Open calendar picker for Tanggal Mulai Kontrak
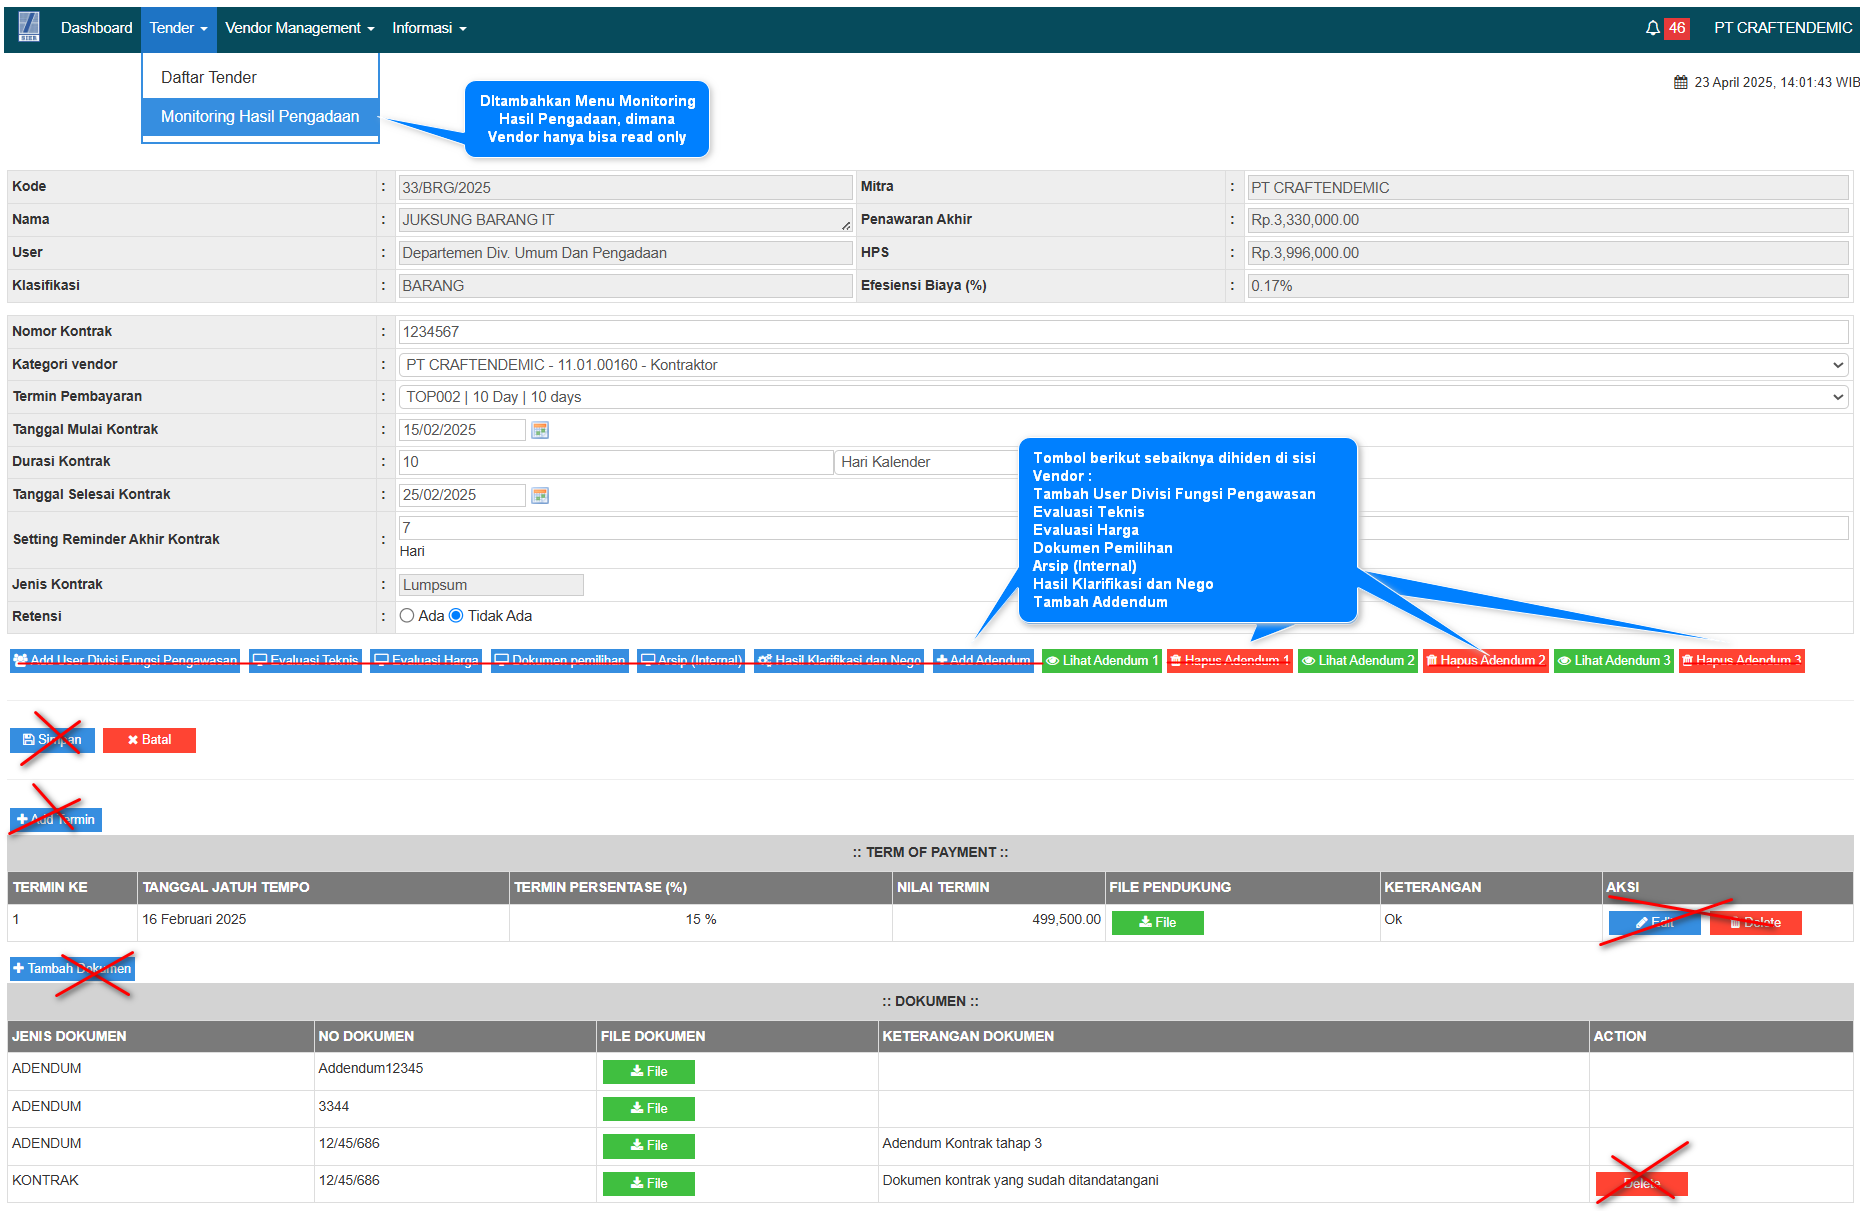The height and width of the screenshot is (1211, 1860). 540,430
